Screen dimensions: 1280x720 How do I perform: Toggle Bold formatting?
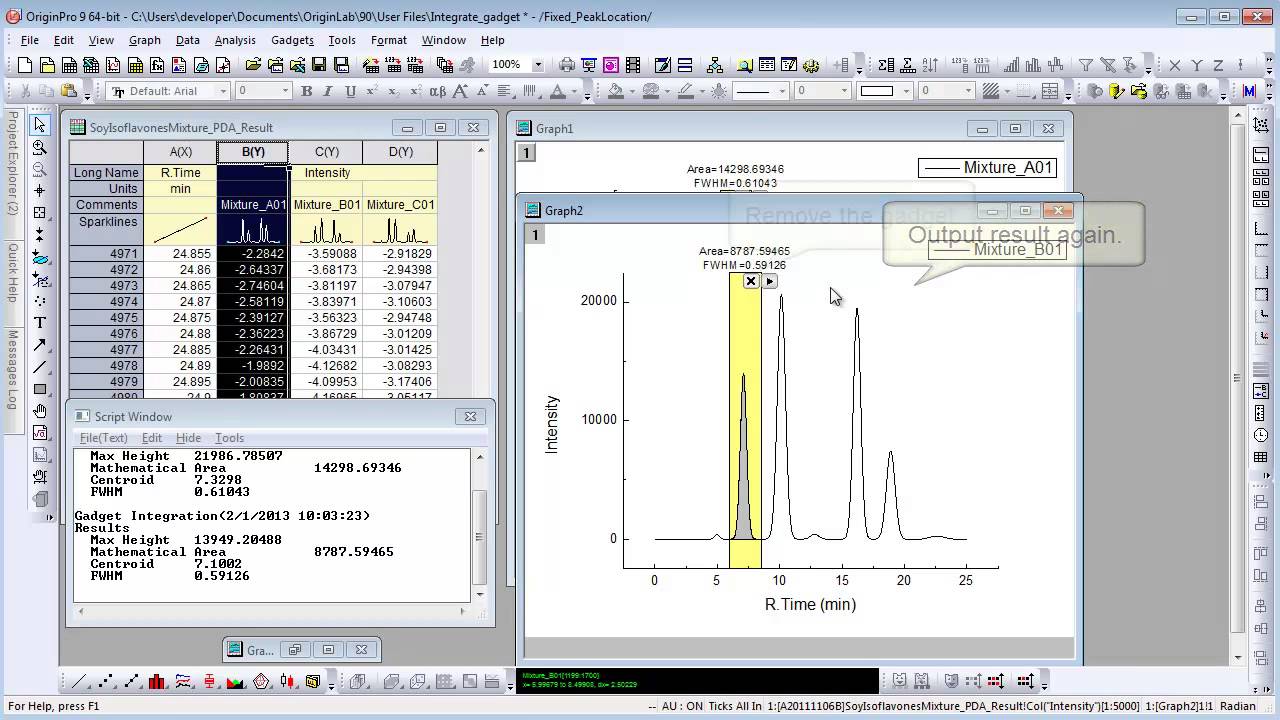tap(306, 91)
